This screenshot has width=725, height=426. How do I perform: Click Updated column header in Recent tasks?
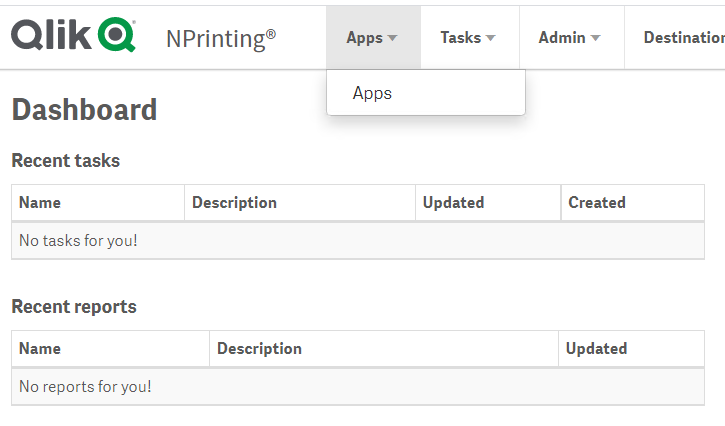coord(488,203)
